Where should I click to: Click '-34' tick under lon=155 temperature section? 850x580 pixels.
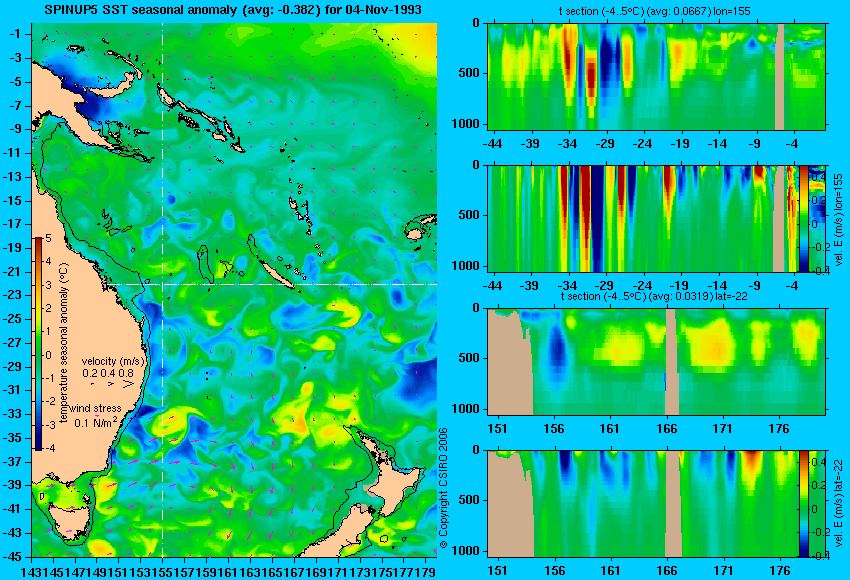point(568,144)
